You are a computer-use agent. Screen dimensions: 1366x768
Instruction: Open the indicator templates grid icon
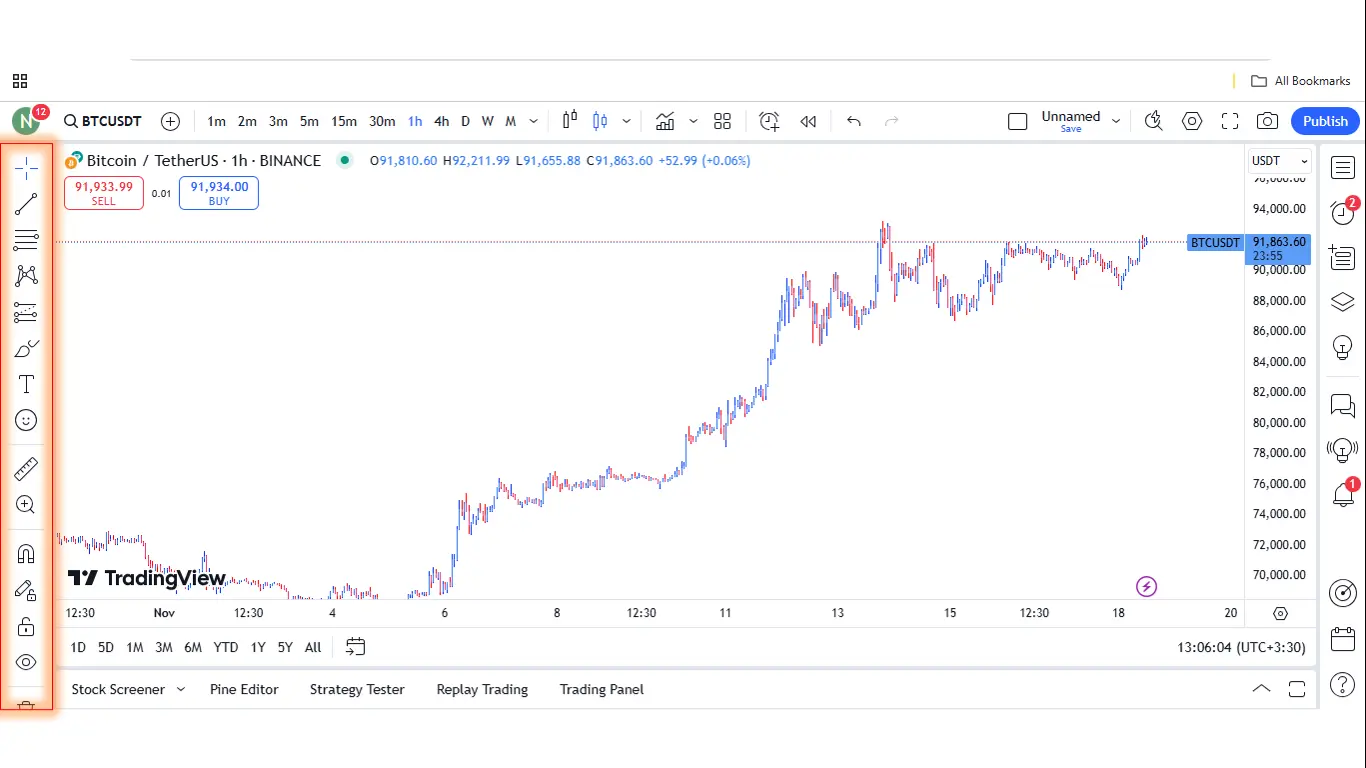coord(723,121)
